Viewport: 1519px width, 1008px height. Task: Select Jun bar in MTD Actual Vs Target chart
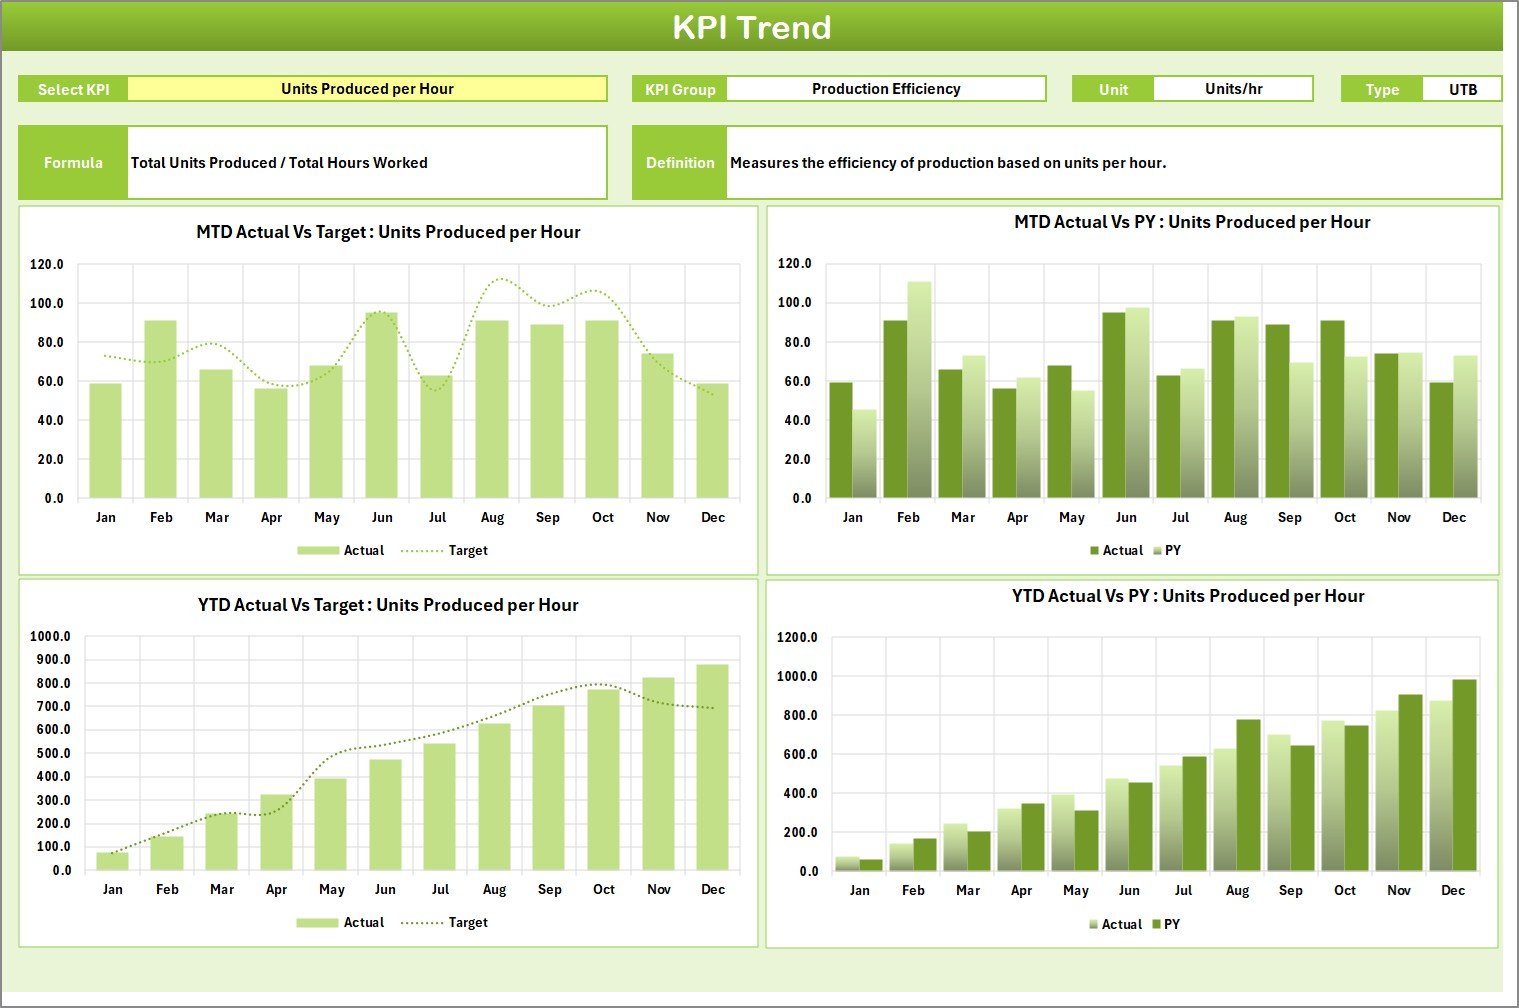[381, 405]
